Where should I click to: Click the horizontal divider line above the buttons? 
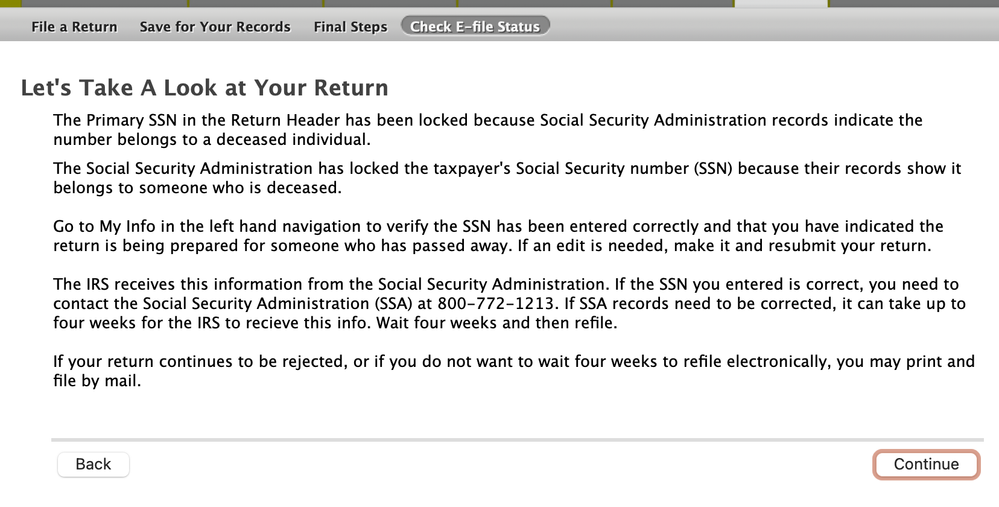[517, 439]
